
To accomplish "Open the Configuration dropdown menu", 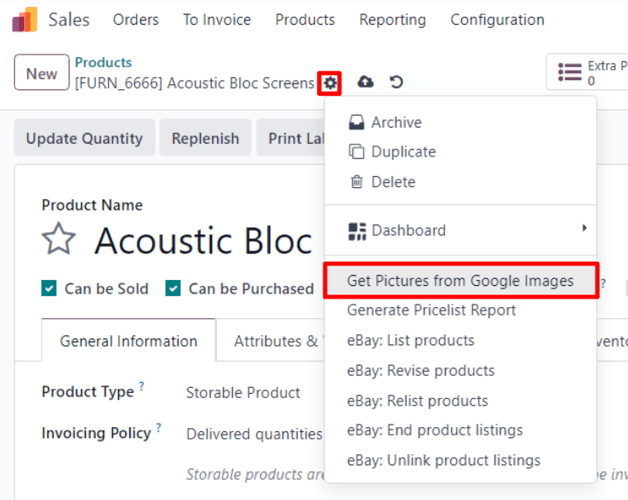I will [x=497, y=20].
